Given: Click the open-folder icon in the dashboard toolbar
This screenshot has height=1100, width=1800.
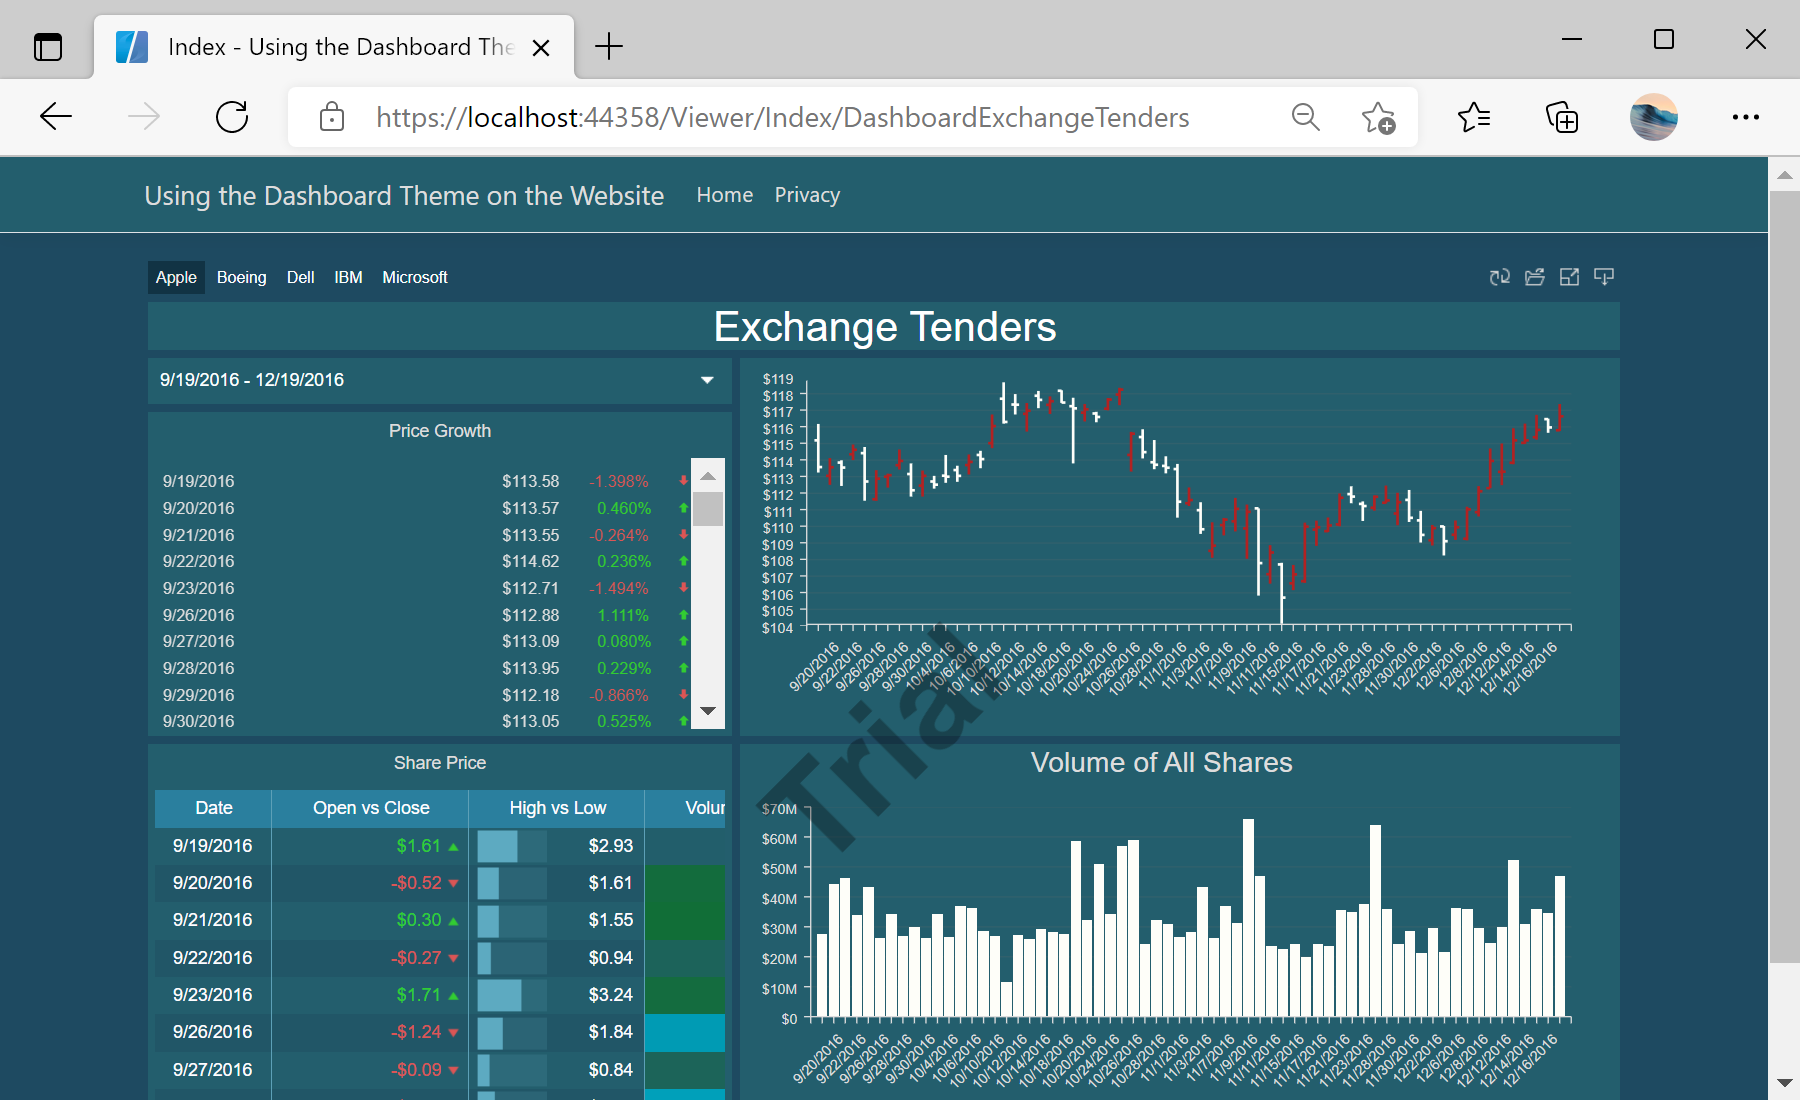Looking at the screenshot, I should 1534,277.
